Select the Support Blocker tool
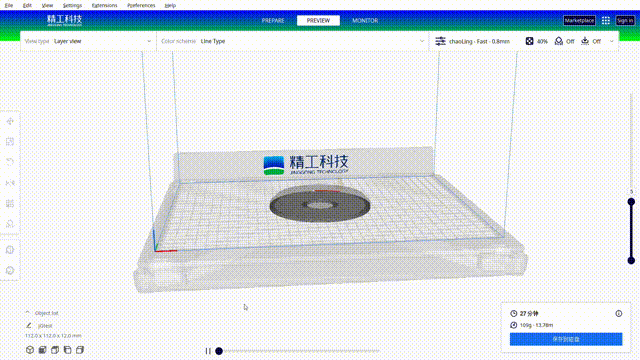Screen dimensions: 640x360 coord(10,224)
